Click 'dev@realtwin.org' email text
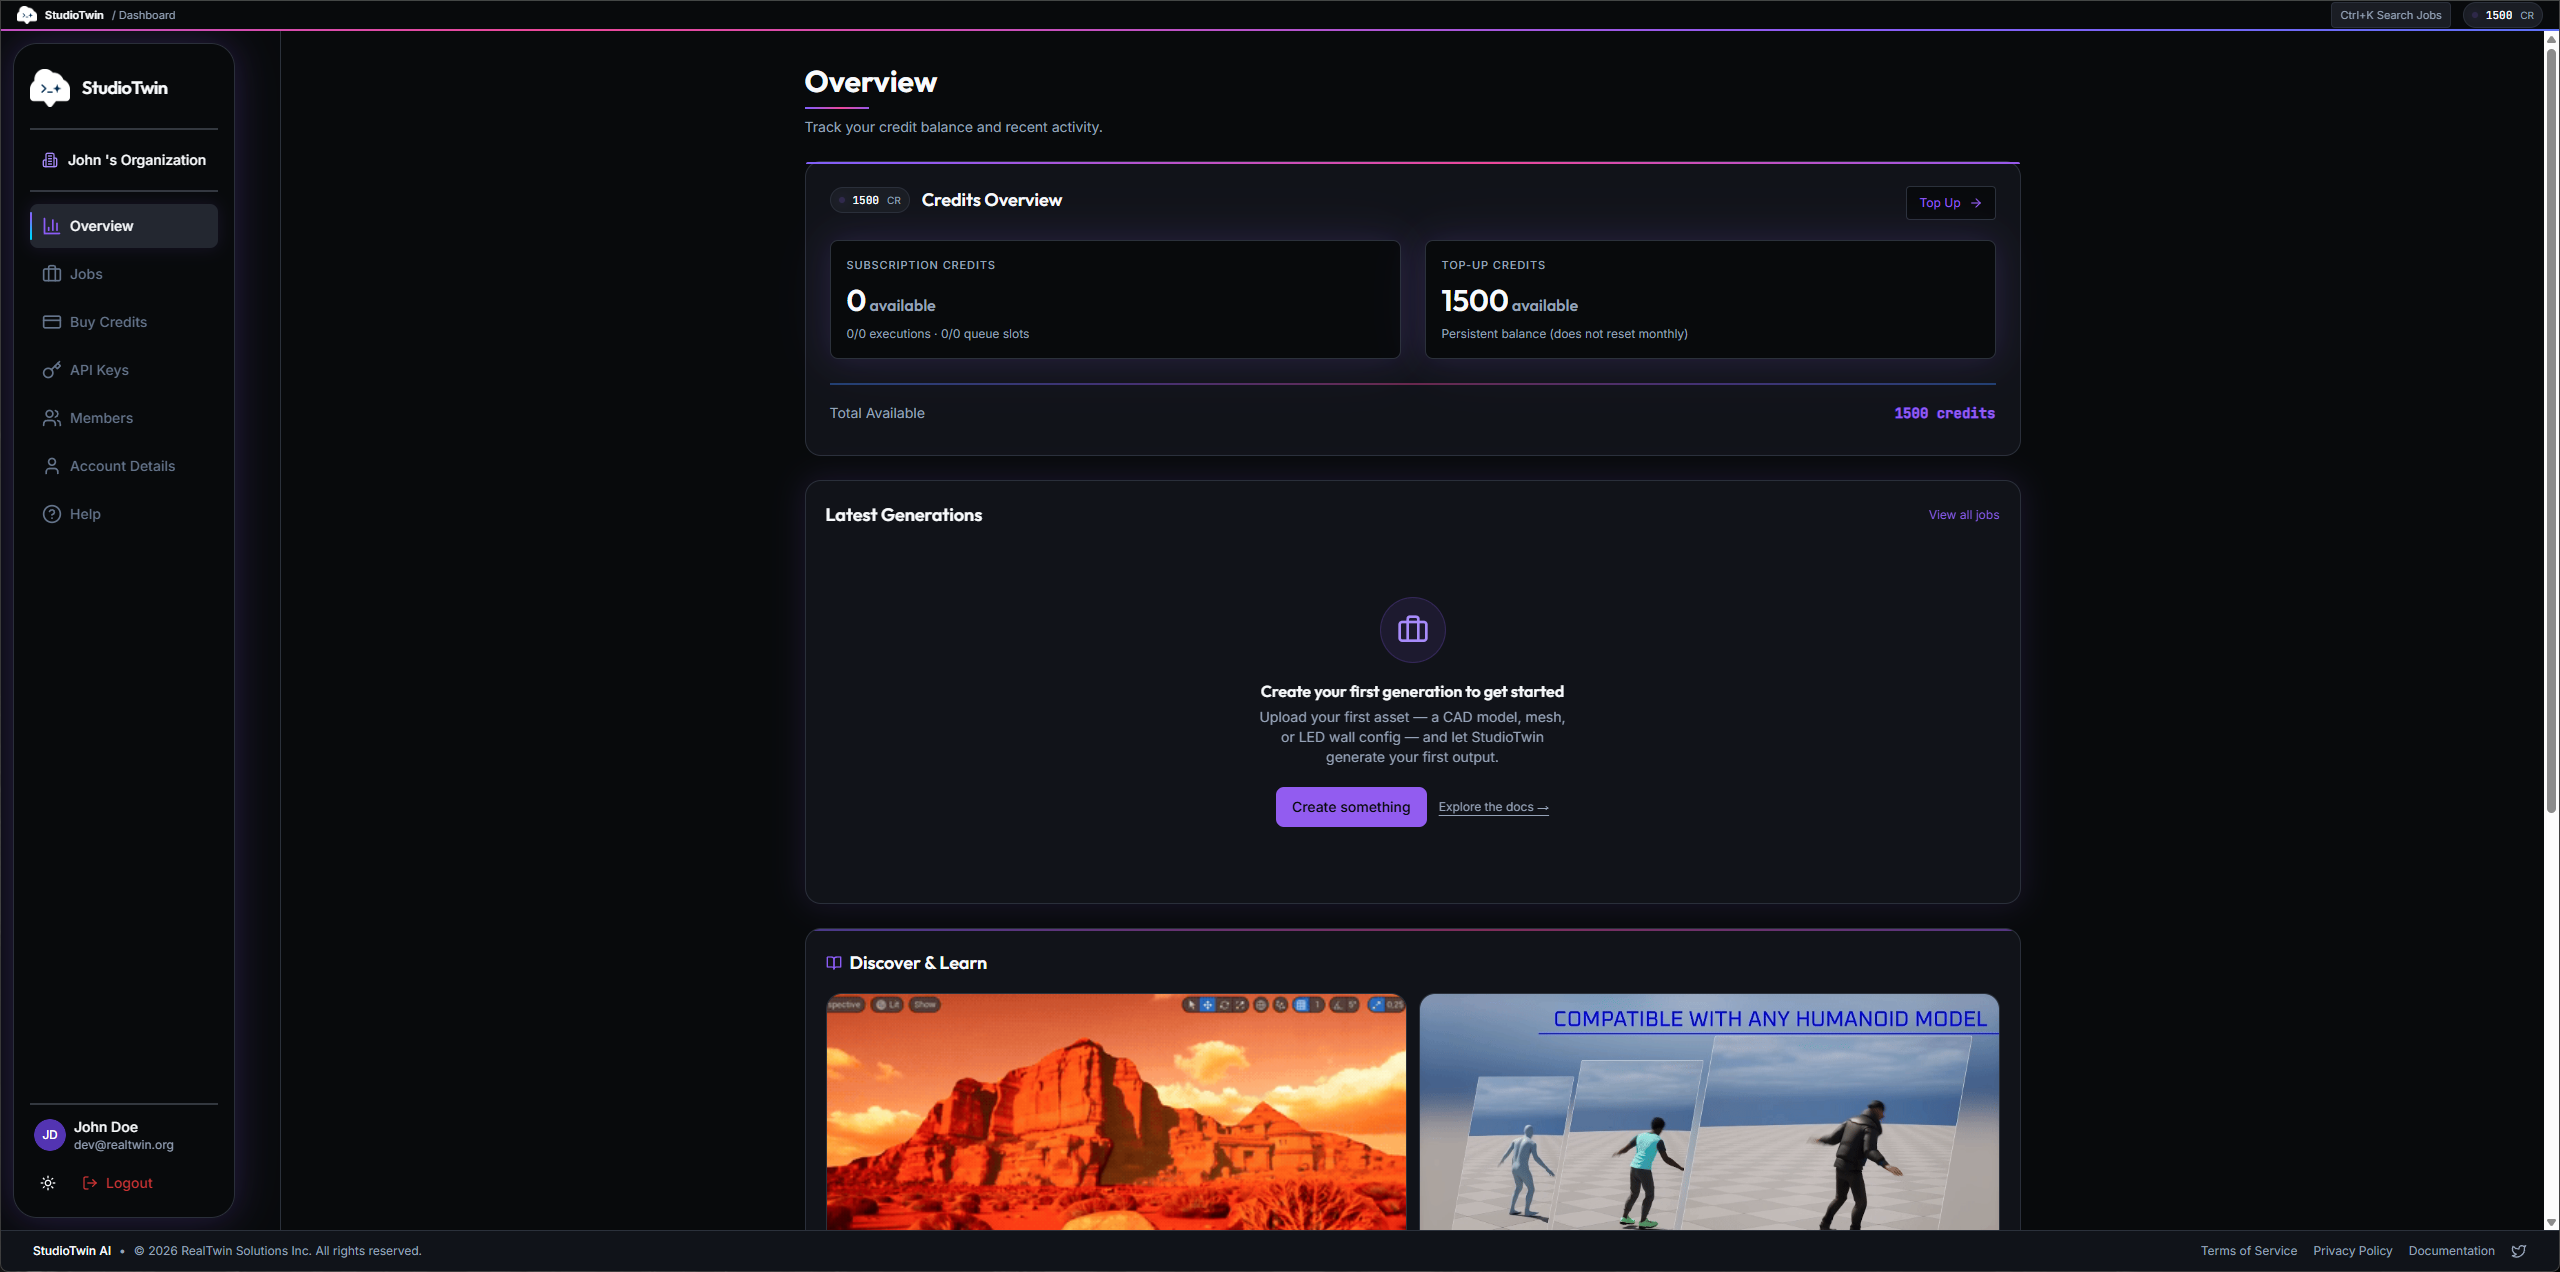This screenshot has height=1272, width=2560. coord(123,1145)
